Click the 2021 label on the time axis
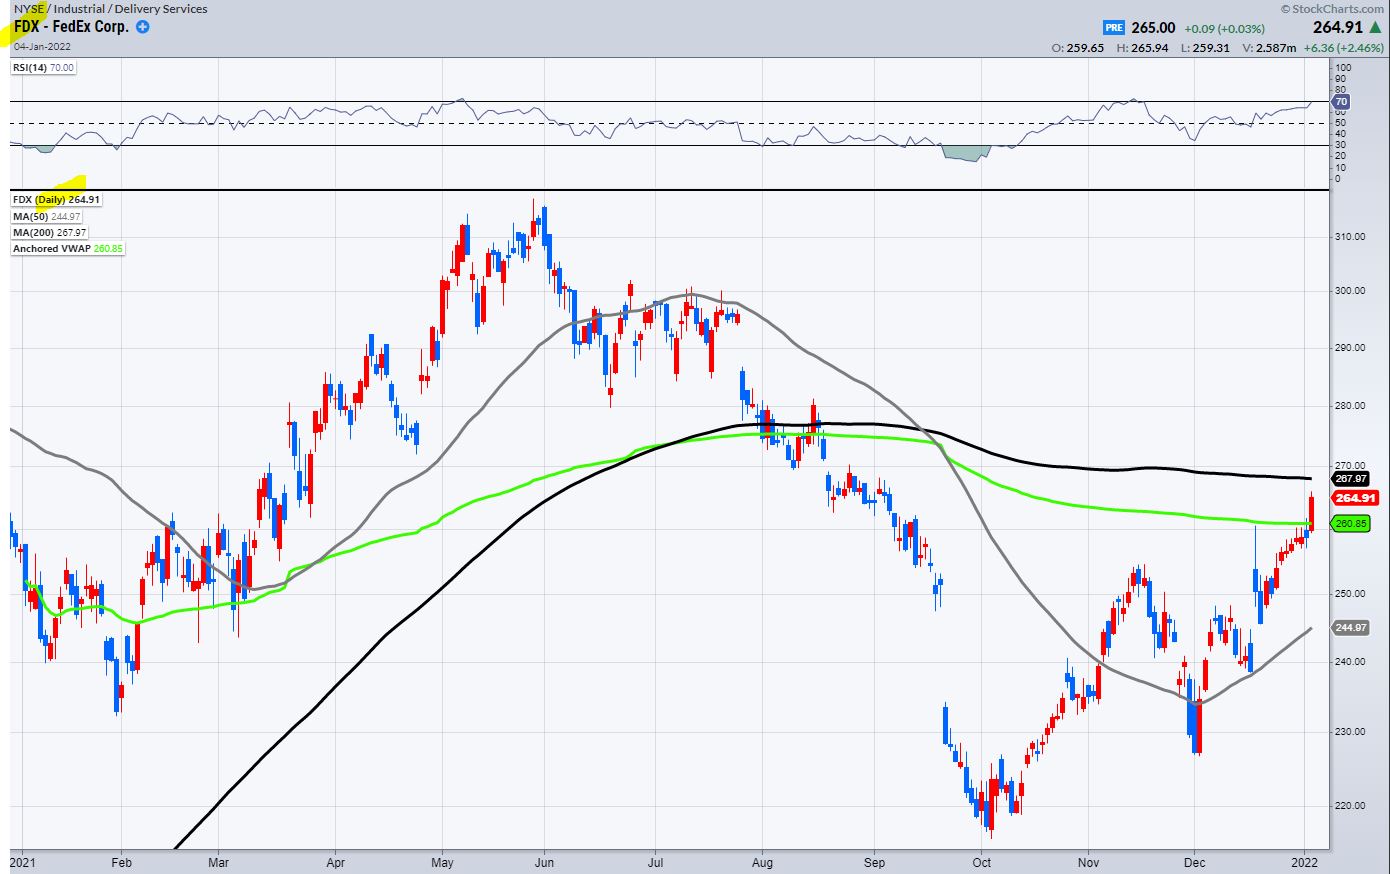Viewport: 1390px width, 874px height. [22, 862]
